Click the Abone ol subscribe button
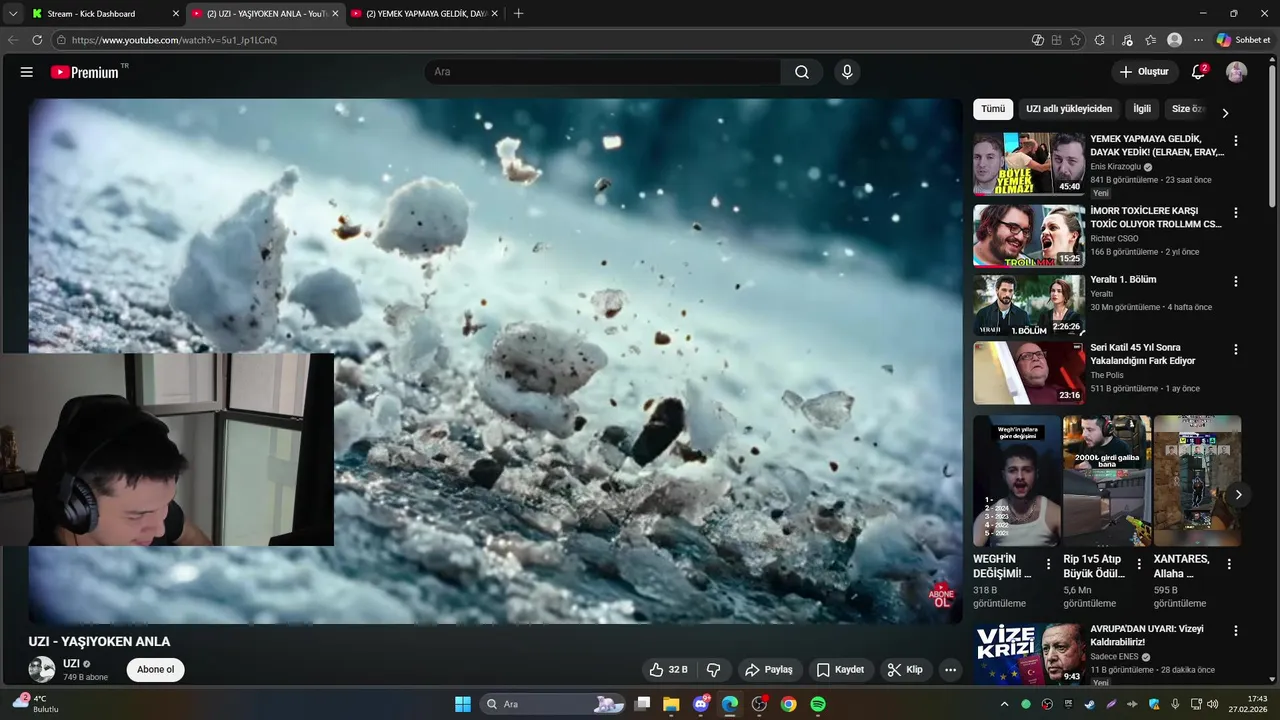This screenshot has width=1280, height=720. click(156, 670)
